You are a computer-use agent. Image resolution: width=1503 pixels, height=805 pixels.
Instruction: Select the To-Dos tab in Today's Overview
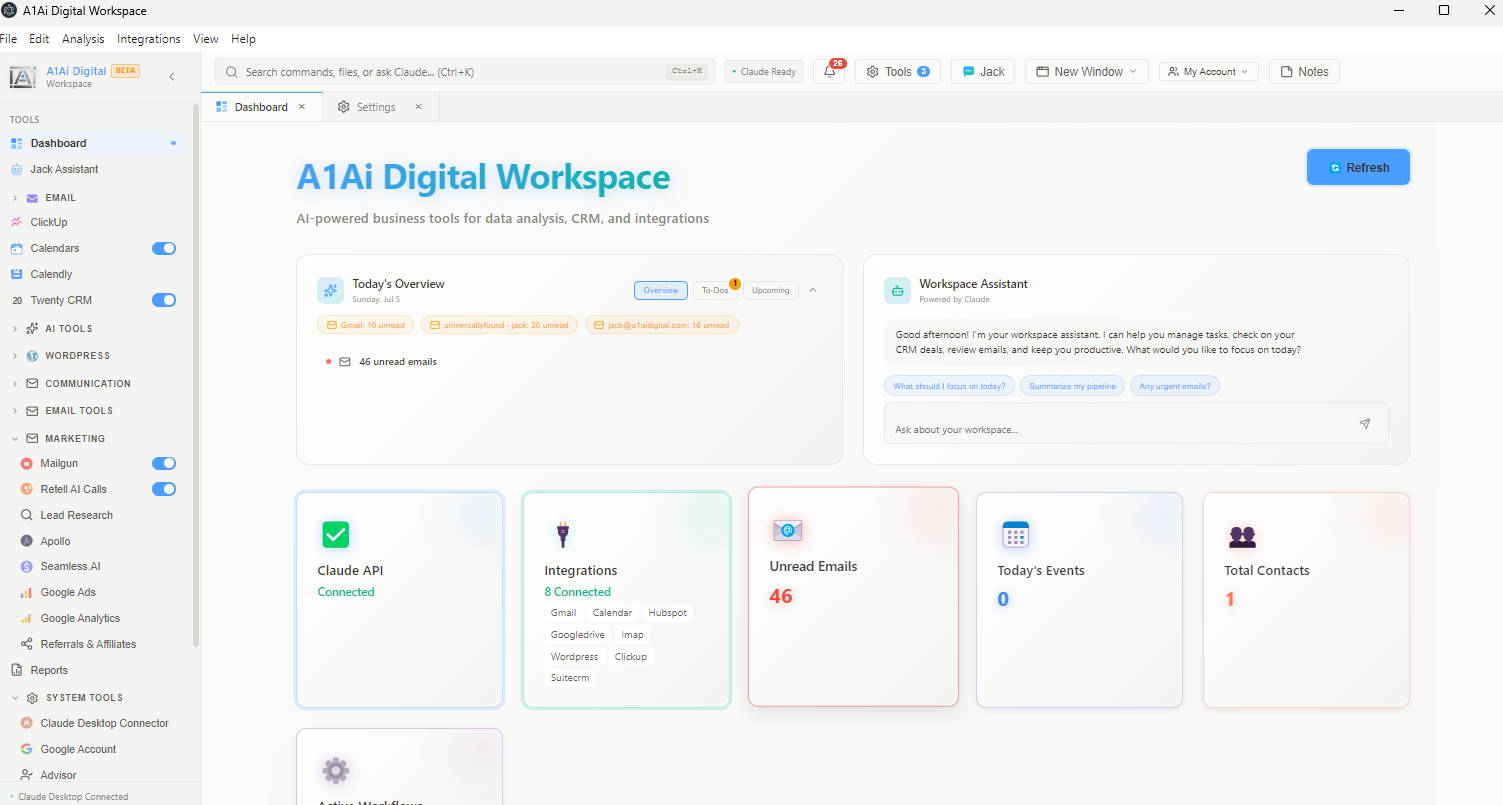tap(715, 290)
